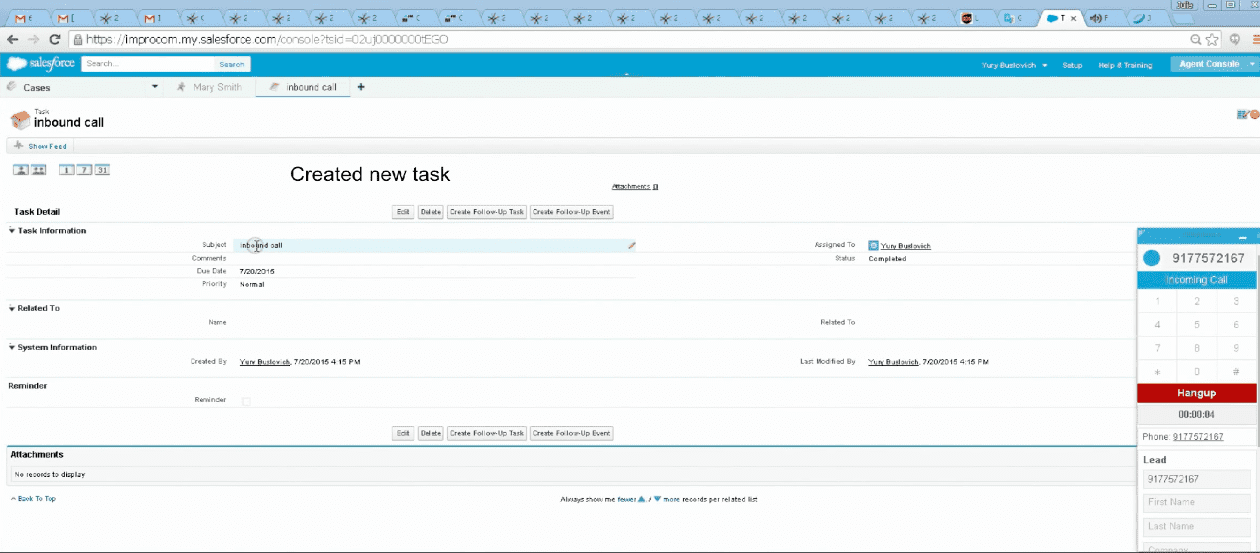Select the week view calendar icon

(x=85, y=170)
